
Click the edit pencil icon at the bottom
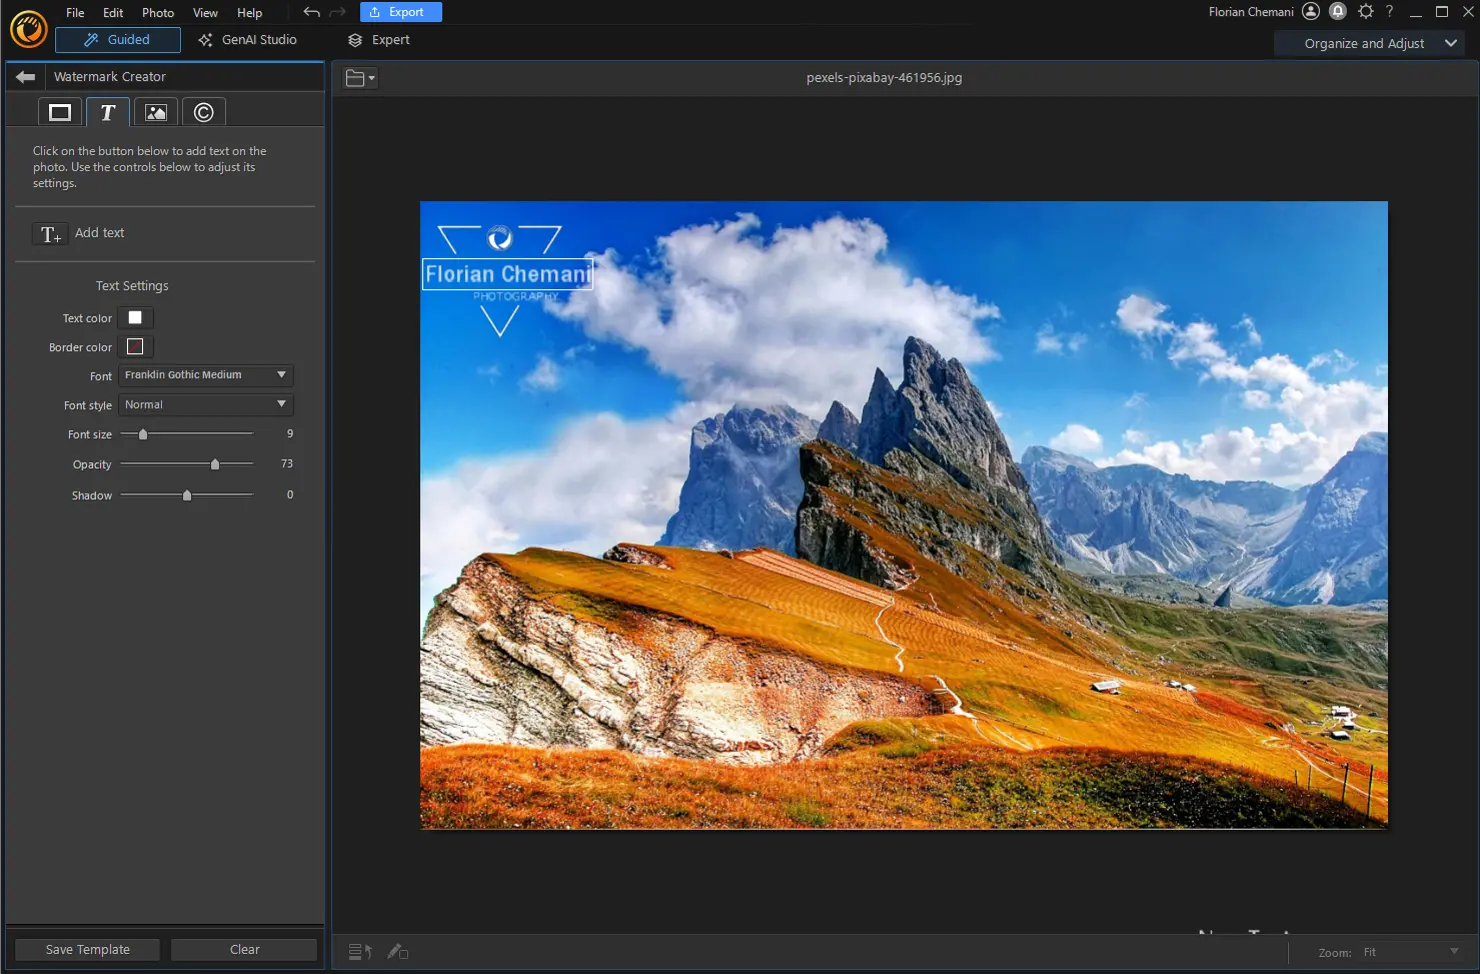[x=398, y=951]
